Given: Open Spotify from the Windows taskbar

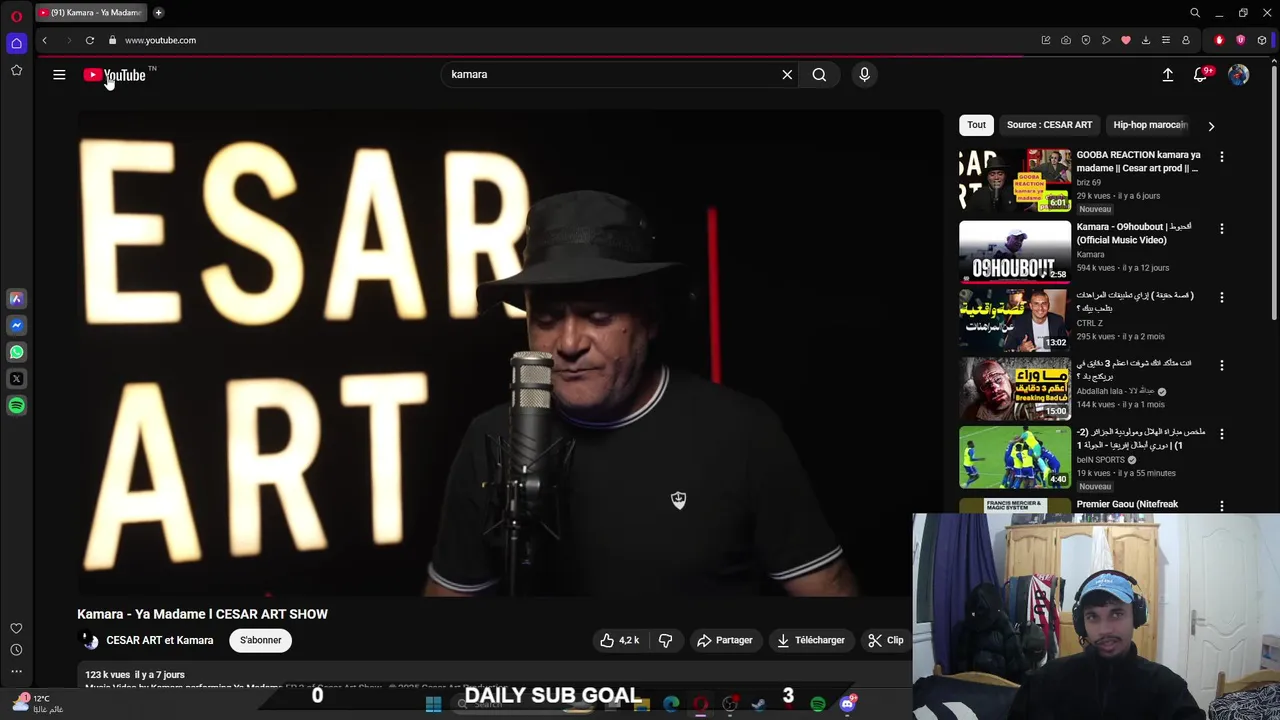Looking at the screenshot, I should click(x=818, y=704).
